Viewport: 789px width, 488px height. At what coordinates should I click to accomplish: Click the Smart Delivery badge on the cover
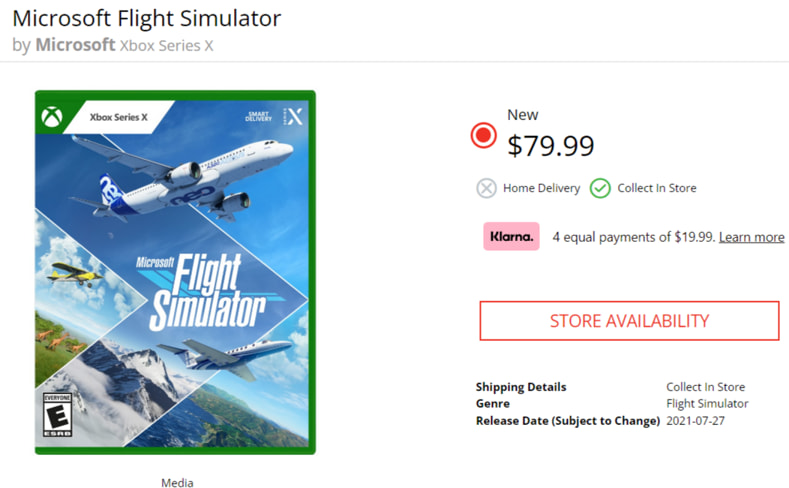click(258, 116)
